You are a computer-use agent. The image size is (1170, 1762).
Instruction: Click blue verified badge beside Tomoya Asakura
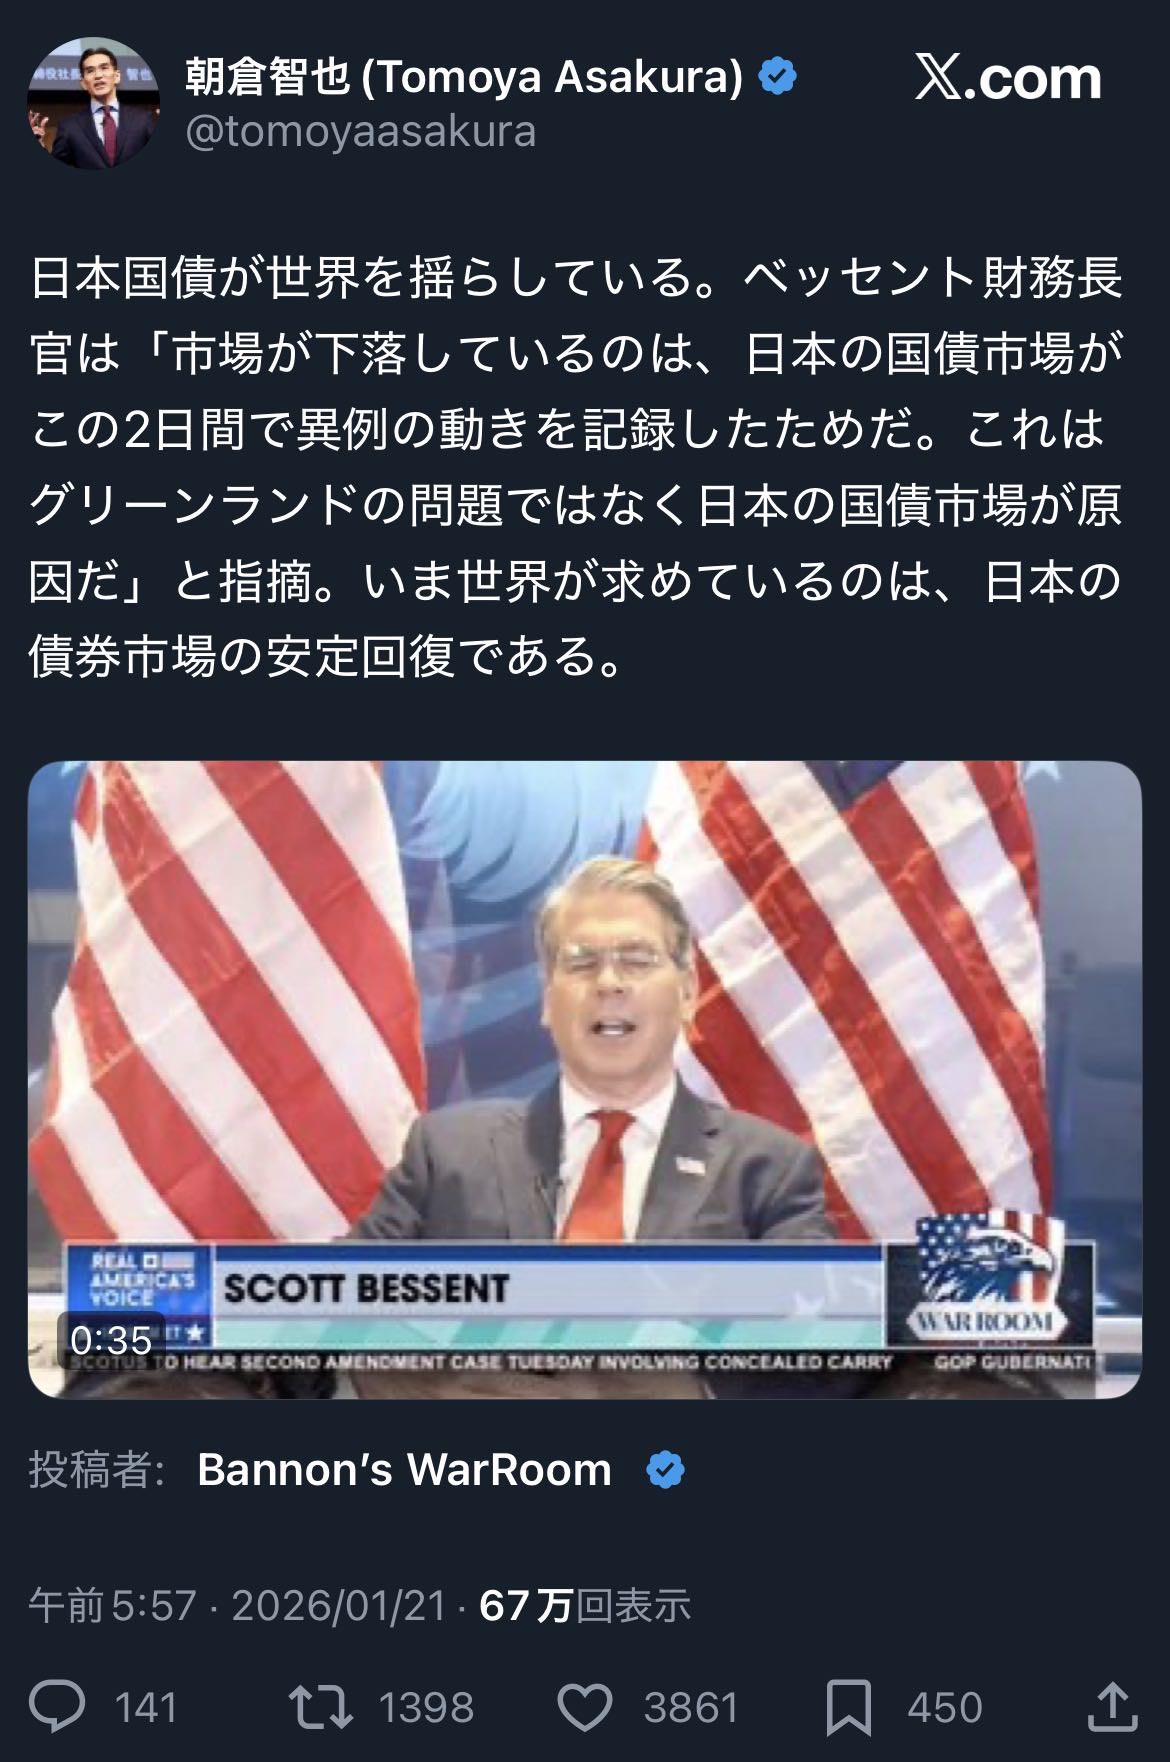pos(778,77)
